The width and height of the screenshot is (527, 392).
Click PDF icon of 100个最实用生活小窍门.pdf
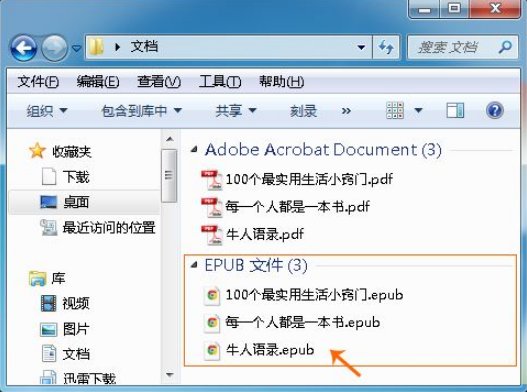(x=211, y=180)
